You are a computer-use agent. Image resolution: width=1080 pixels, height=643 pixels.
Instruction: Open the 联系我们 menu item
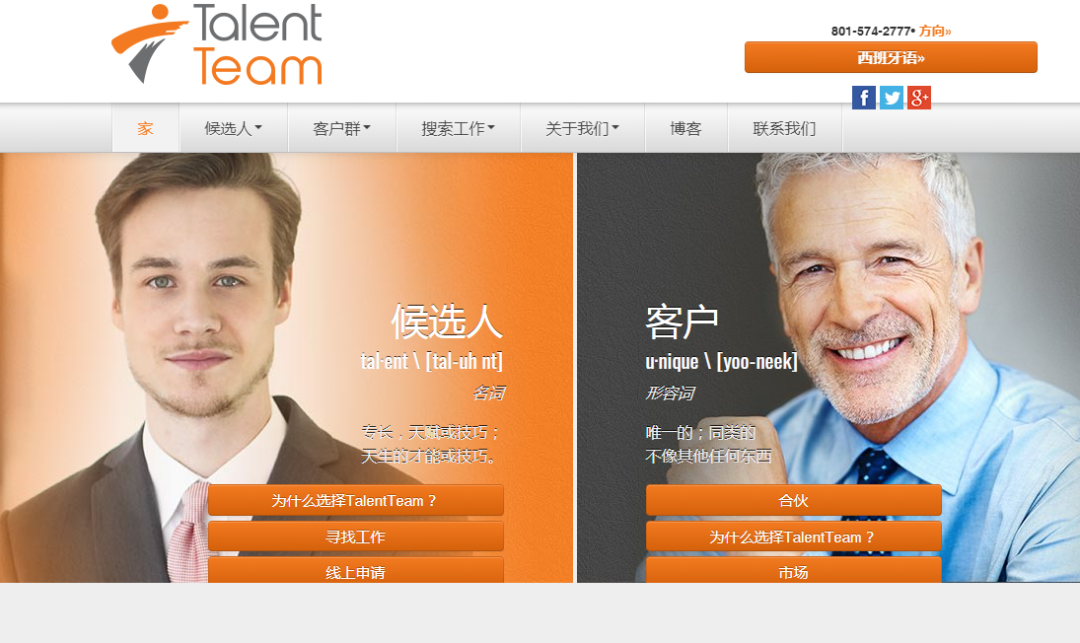click(785, 128)
